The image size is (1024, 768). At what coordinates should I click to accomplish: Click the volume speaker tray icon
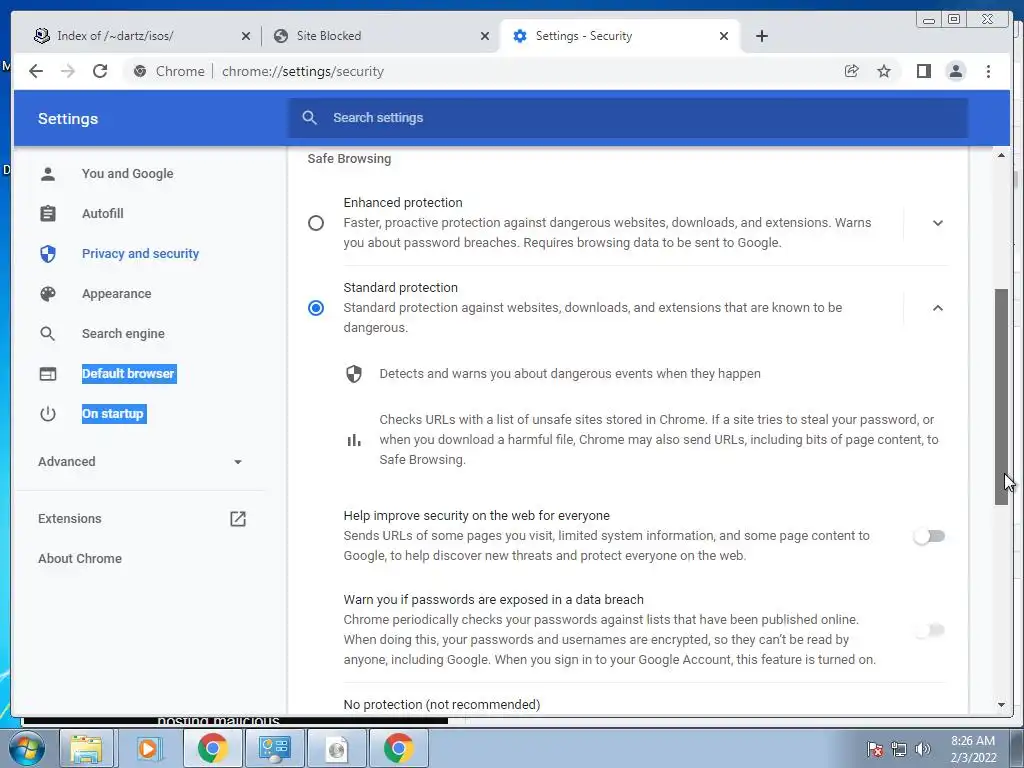click(x=923, y=749)
